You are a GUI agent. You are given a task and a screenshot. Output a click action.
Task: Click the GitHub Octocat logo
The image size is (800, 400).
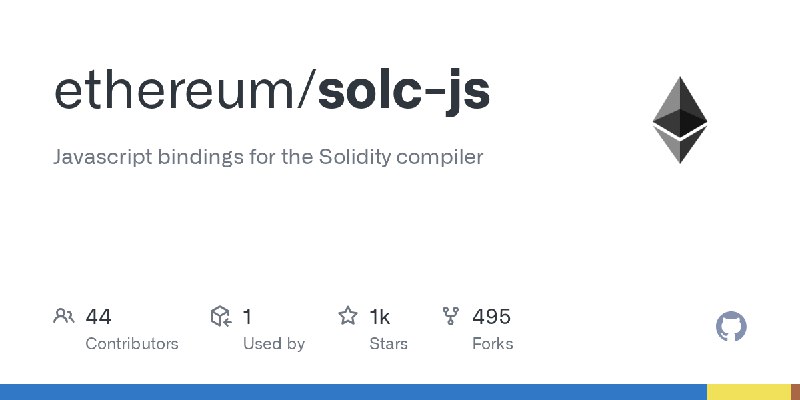(x=732, y=327)
